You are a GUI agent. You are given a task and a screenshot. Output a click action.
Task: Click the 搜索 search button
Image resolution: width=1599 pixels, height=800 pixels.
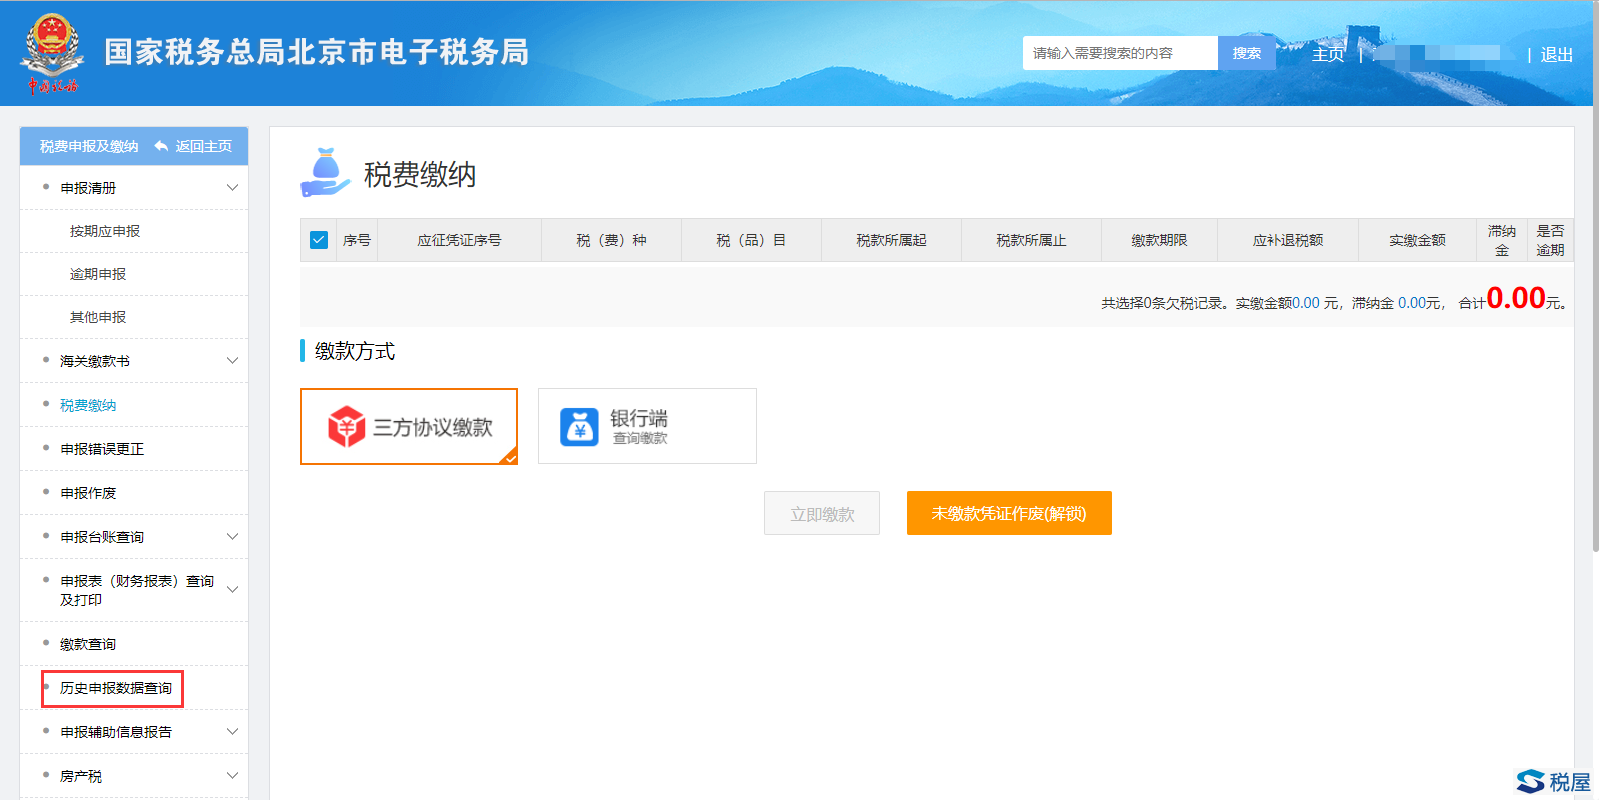coord(1247,53)
